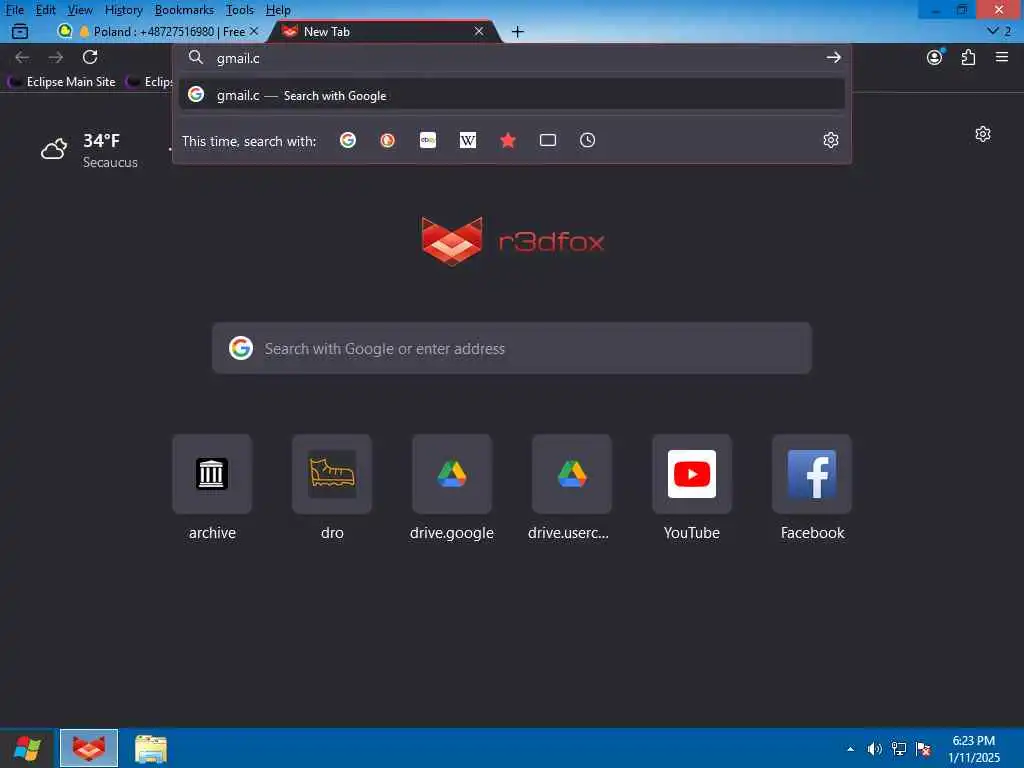Open a new tab with plus button
This screenshot has height=768, width=1024.
tap(517, 31)
